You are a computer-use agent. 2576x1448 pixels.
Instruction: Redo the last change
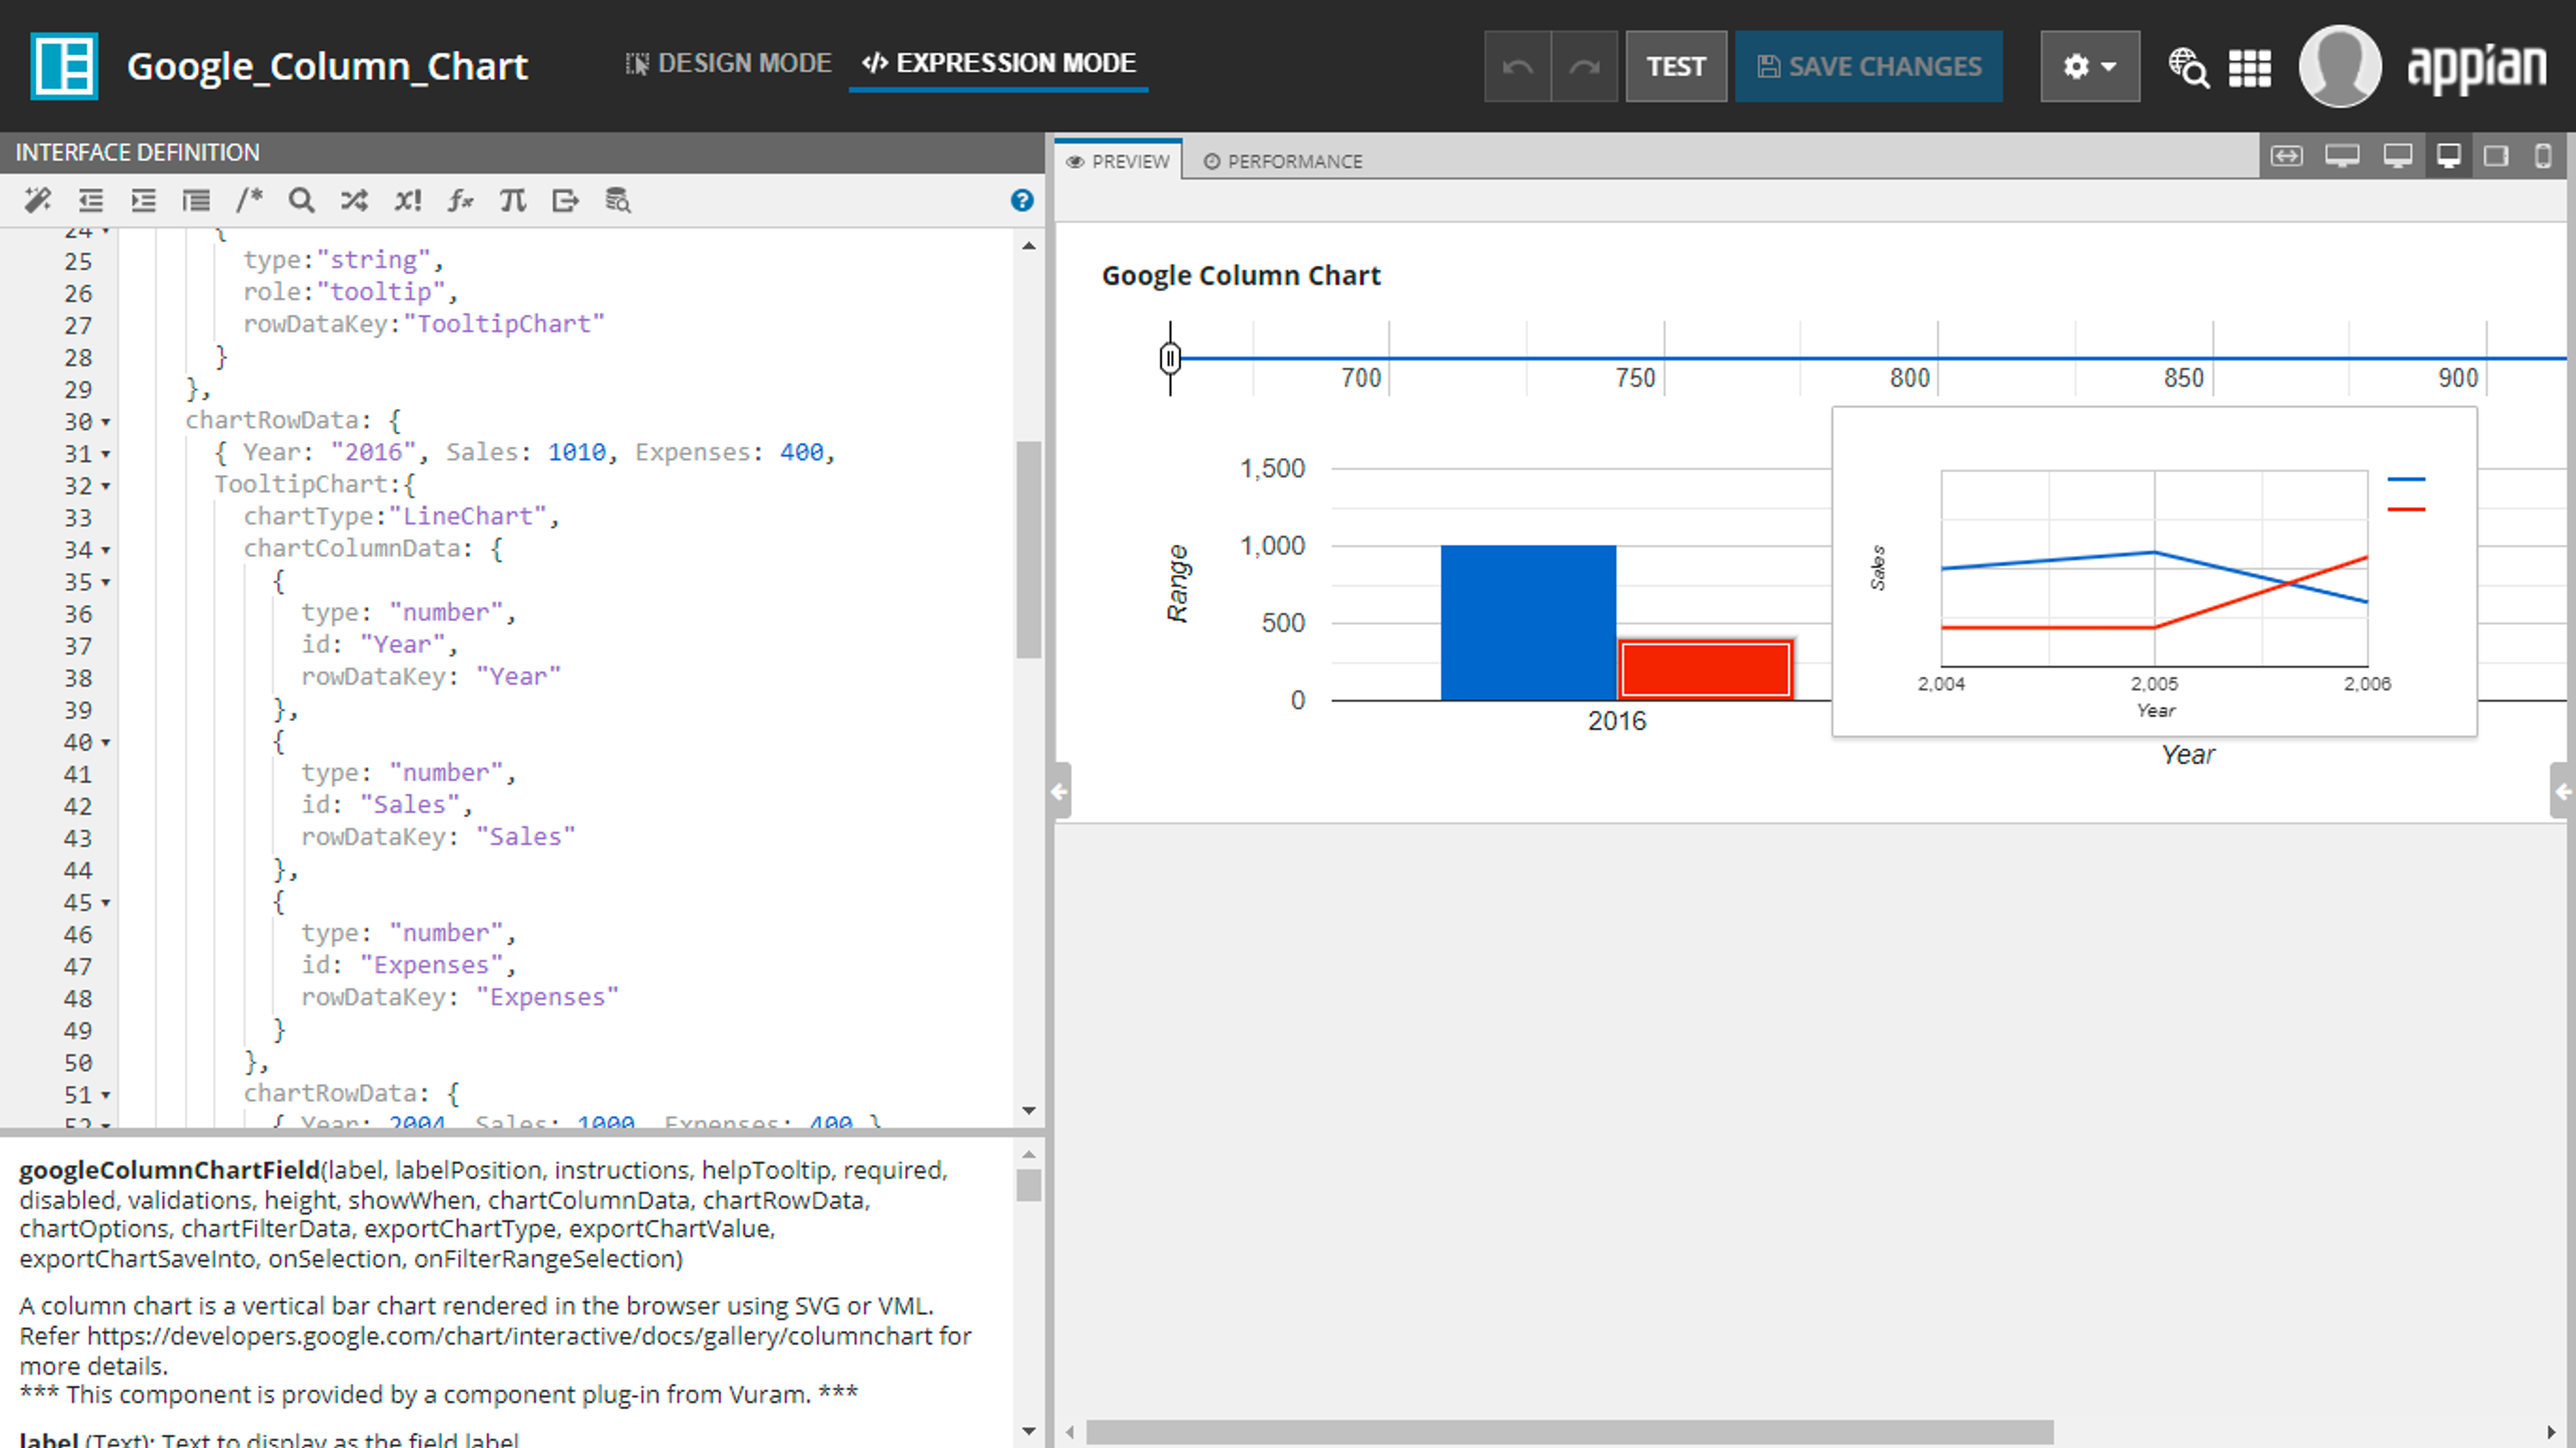tap(1584, 66)
